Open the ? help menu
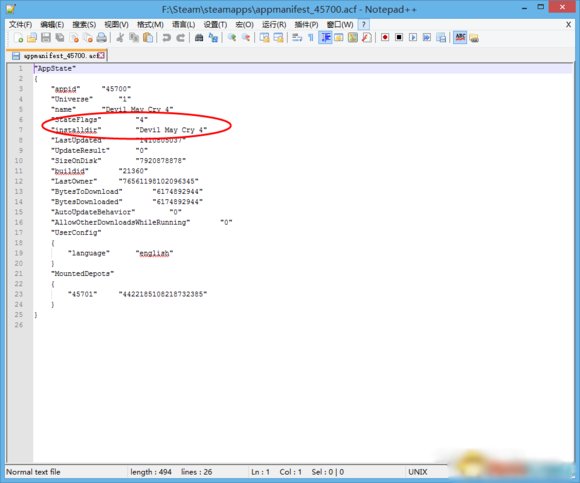 363,25
